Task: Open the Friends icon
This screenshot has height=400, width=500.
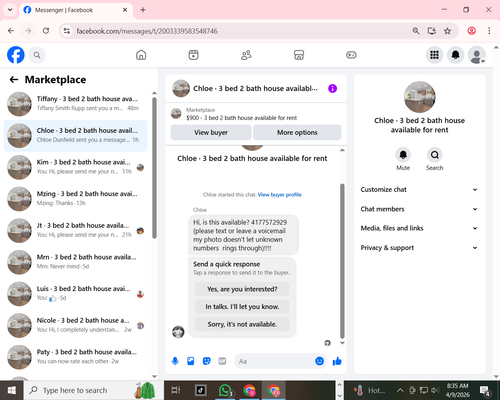Action: [x=246, y=55]
